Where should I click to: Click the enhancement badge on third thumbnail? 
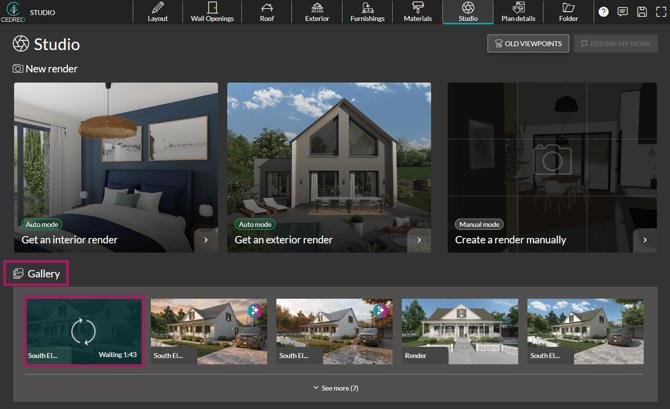(x=380, y=311)
